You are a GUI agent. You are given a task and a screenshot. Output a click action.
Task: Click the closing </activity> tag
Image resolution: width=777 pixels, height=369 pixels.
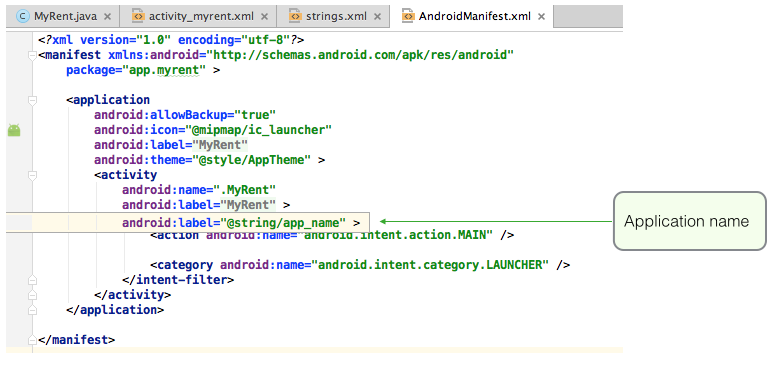tap(132, 295)
